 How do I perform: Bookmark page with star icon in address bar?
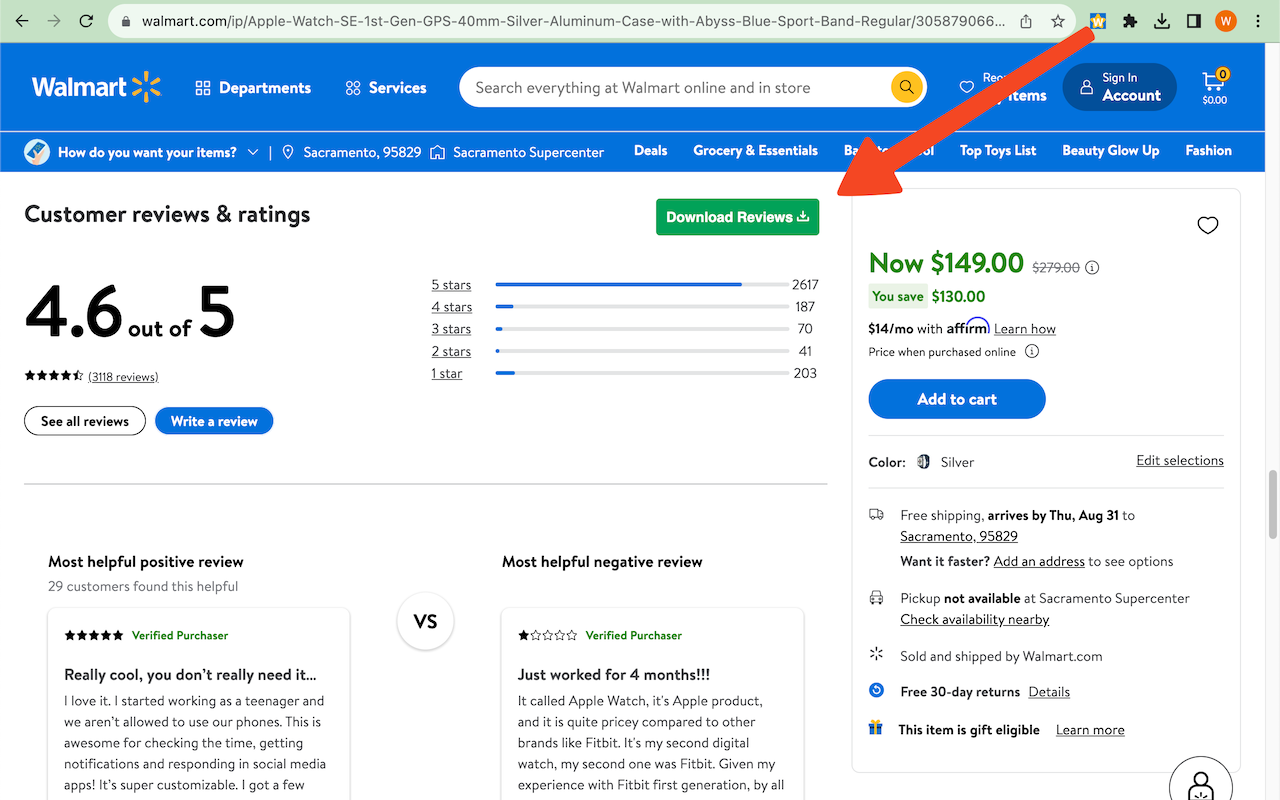[1057, 21]
